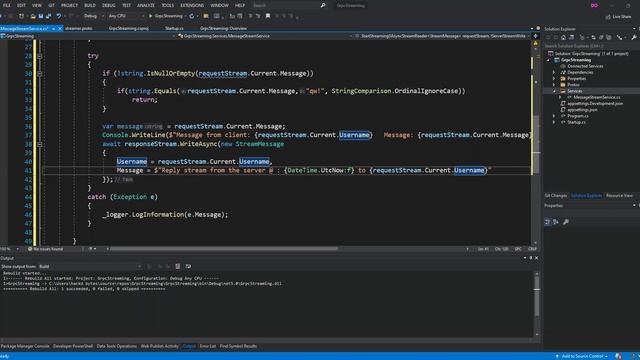Click the editor vertical scrollbar thumb
The width and height of the screenshot is (640, 360).
click(536, 143)
